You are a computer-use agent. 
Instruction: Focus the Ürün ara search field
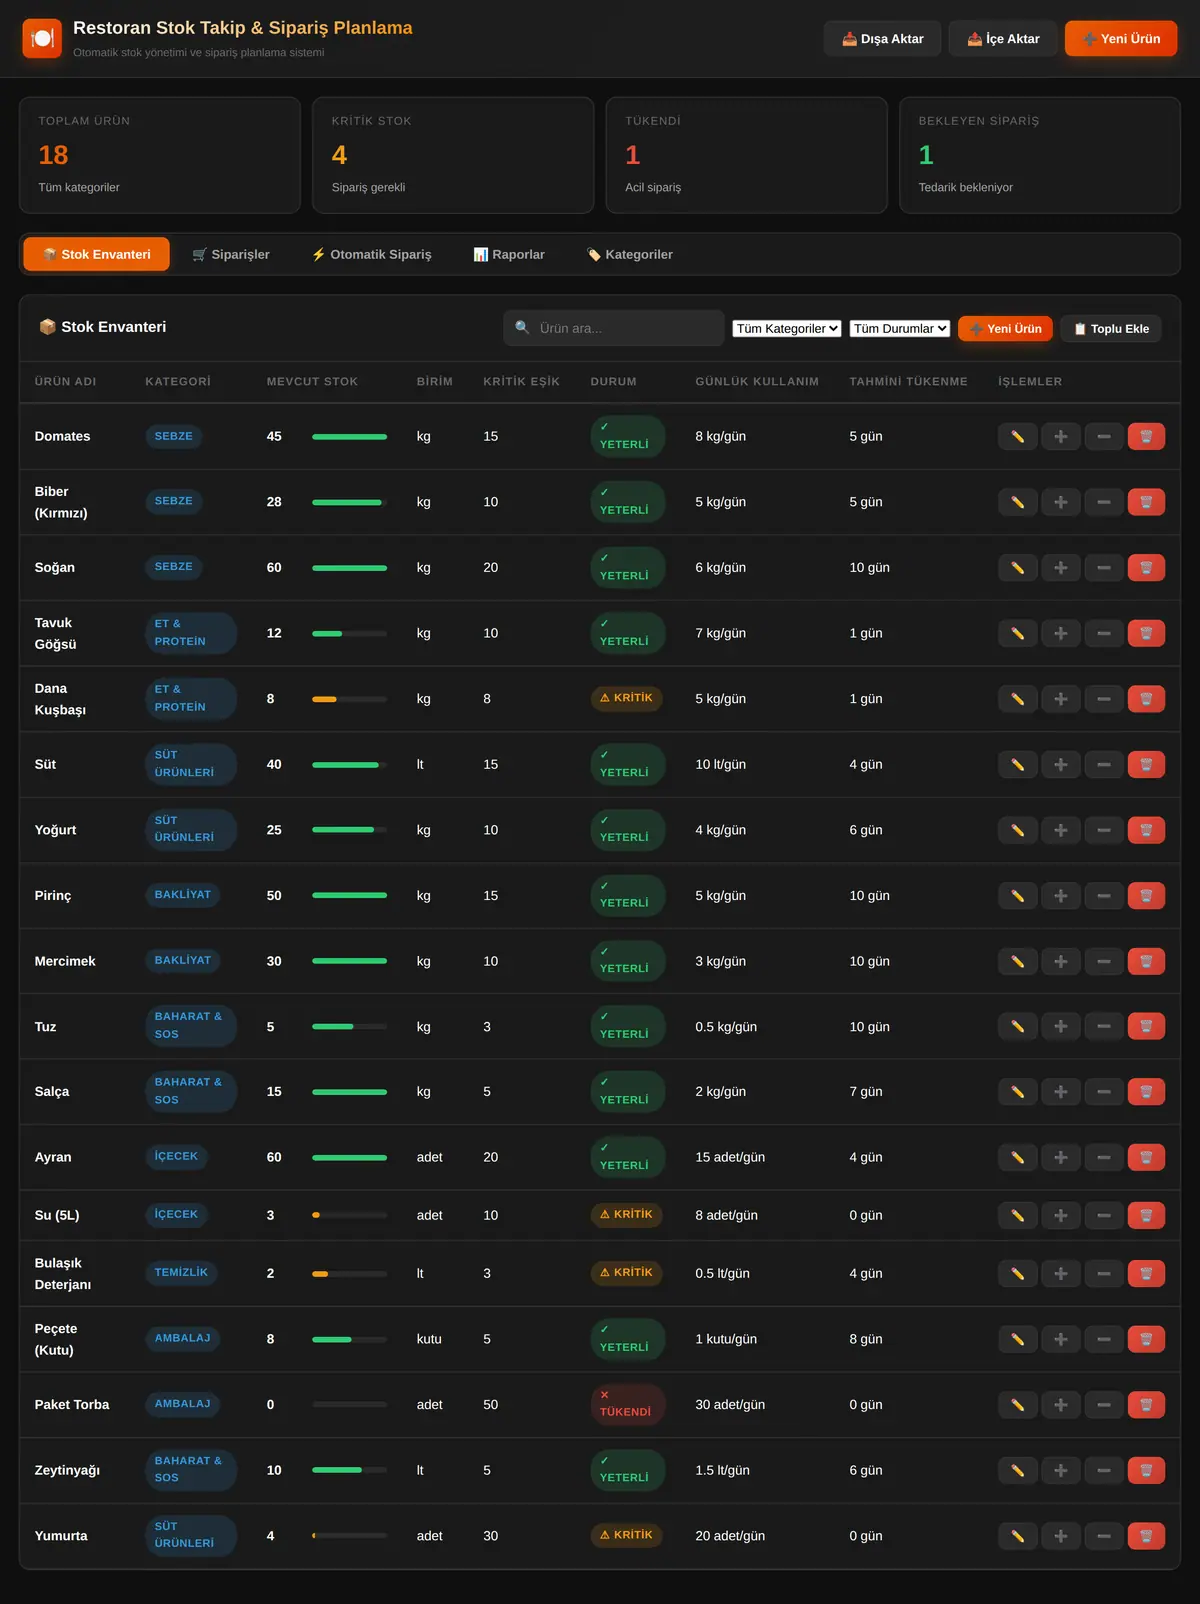click(614, 328)
